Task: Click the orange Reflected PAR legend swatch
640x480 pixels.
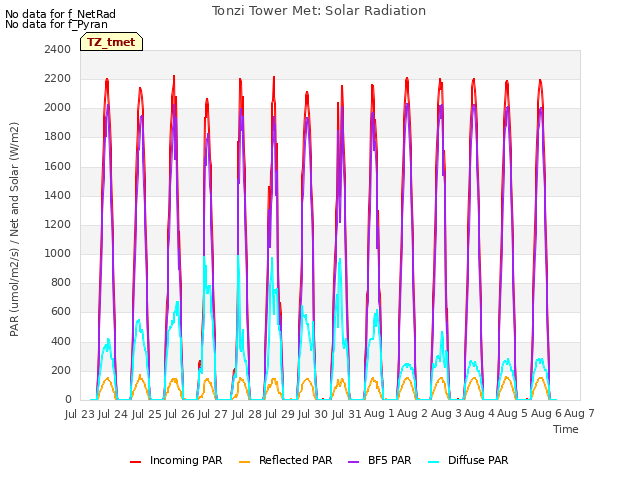Action: (244, 462)
